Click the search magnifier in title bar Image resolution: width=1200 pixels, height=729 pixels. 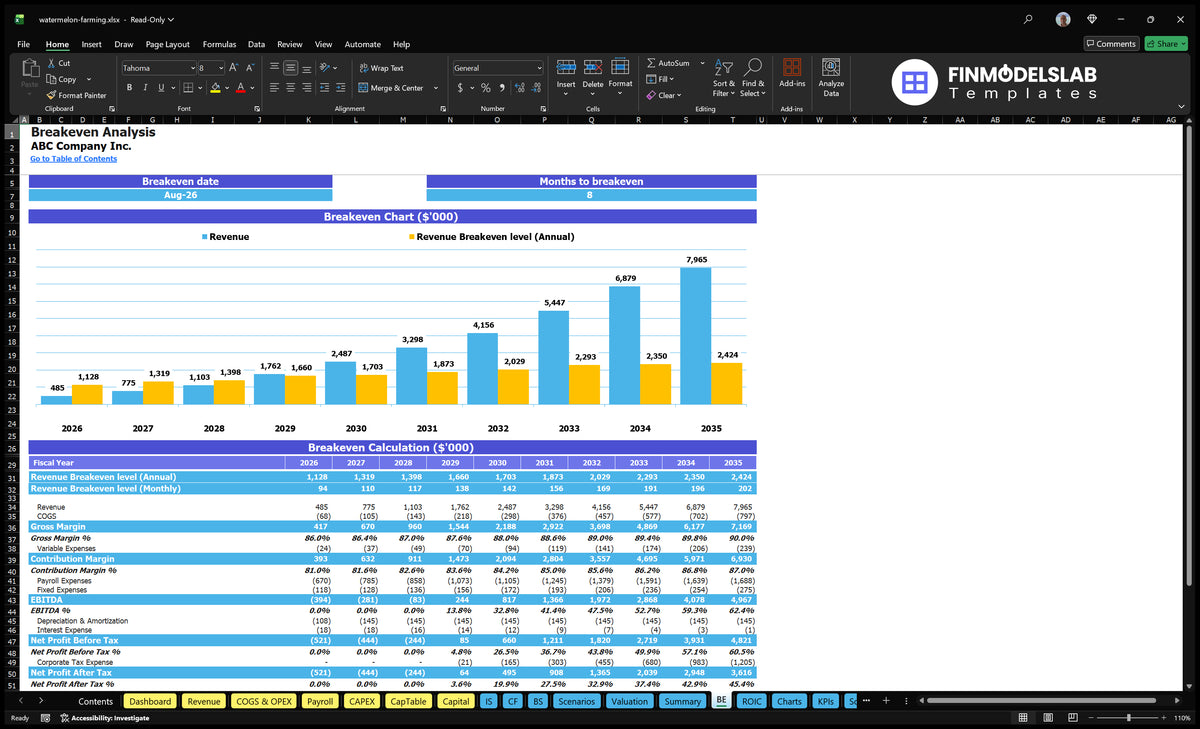(x=1029, y=19)
